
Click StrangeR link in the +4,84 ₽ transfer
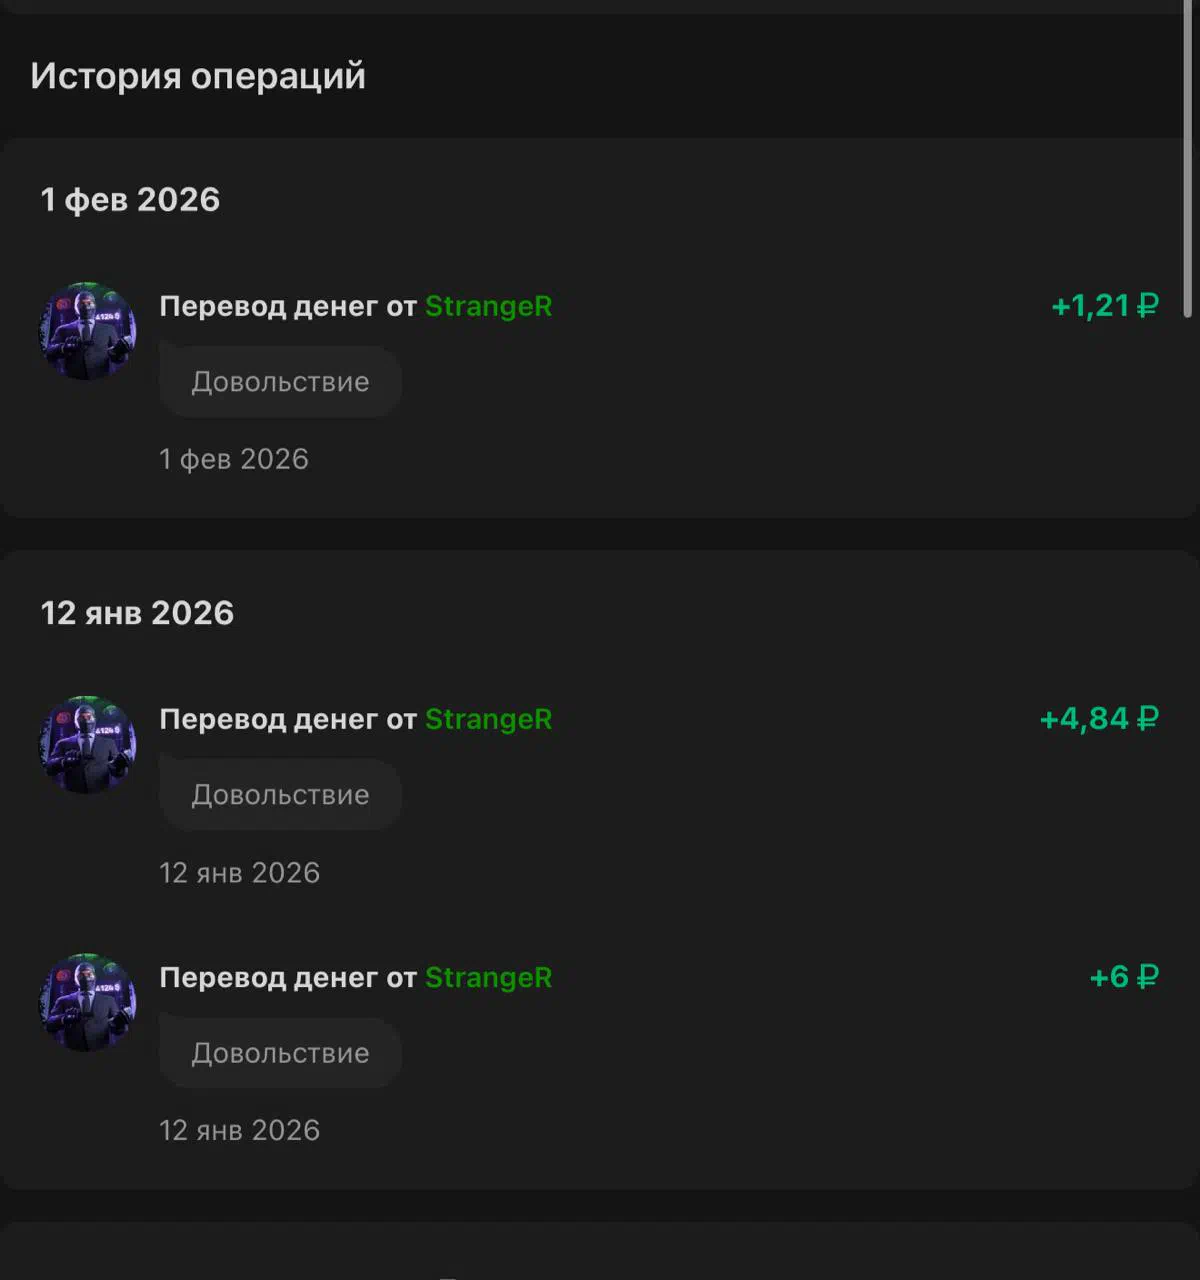click(x=488, y=719)
